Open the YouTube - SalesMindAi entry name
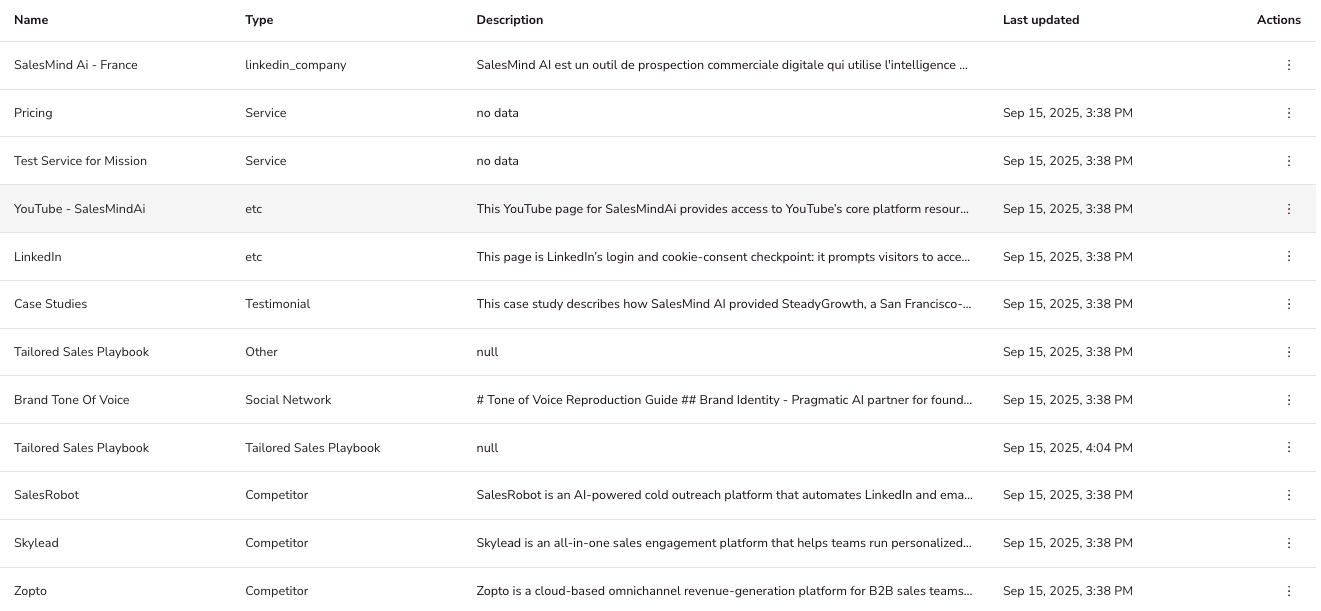Viewport: 1321px width, 611px height. coord(79,209)
